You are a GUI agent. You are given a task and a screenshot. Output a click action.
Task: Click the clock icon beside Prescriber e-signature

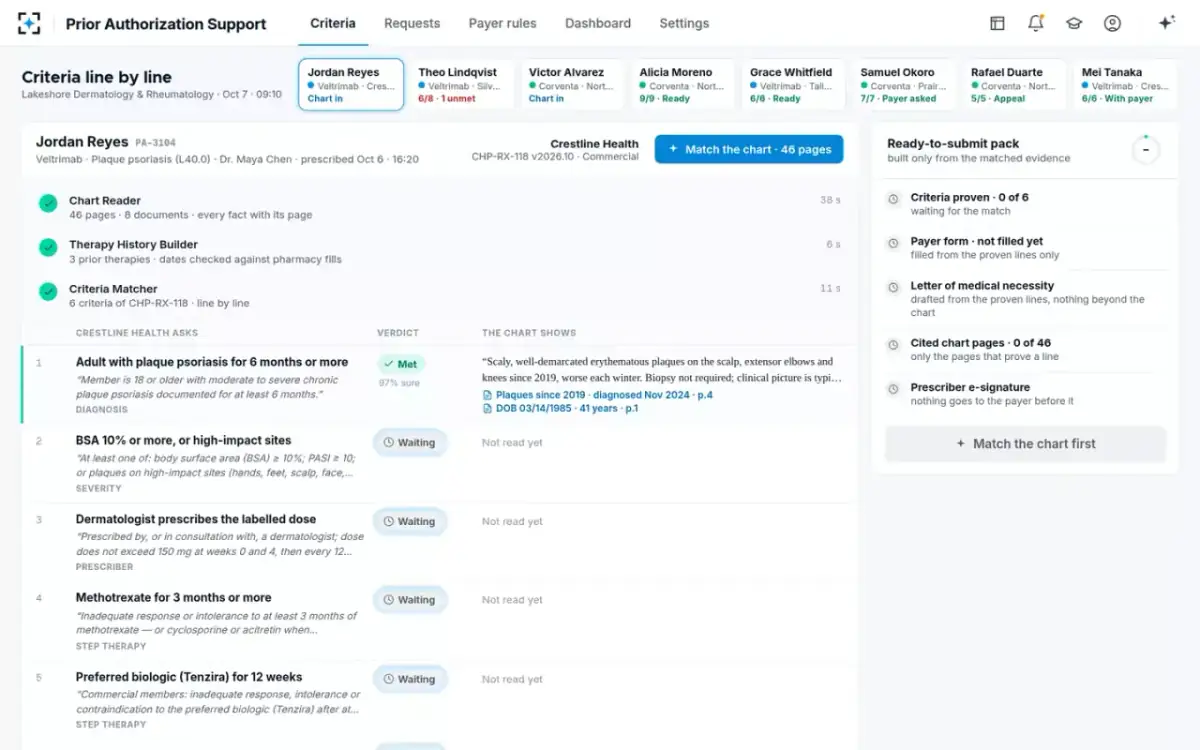pos(894,389)
